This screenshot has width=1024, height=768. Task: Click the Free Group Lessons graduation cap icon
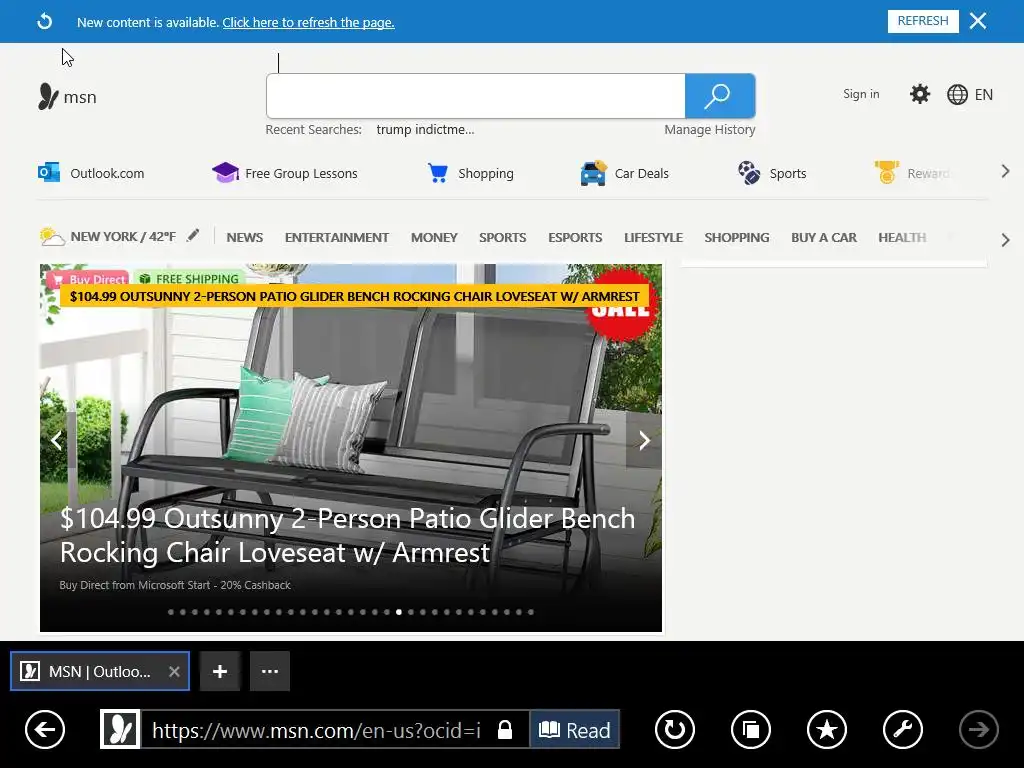[225, 172]
